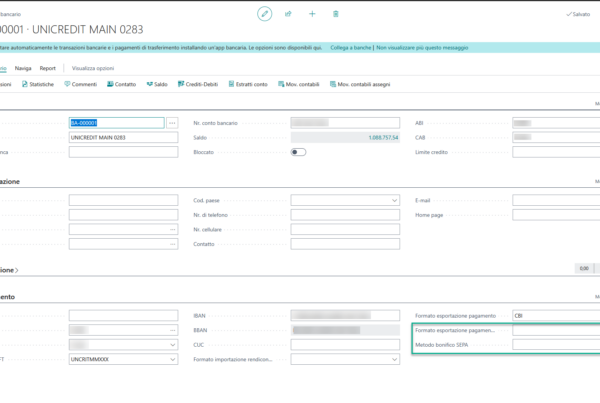Open Estratti conto action
This screenshot has height=403, width=600.
coord(248,84)
